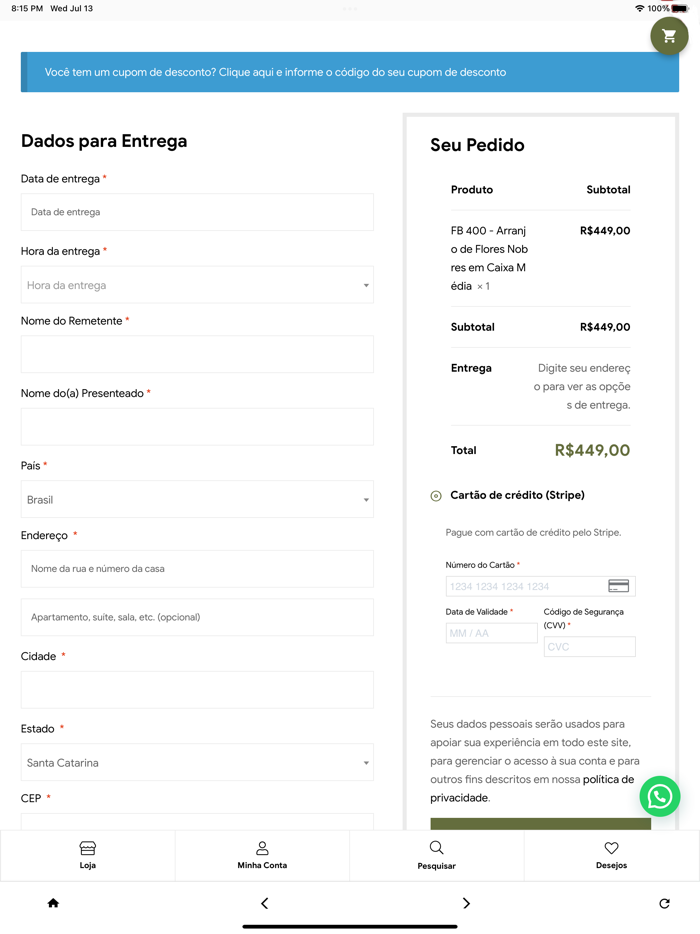Navigate back with left arrow
Screen dimensions: 700x934
264,903
